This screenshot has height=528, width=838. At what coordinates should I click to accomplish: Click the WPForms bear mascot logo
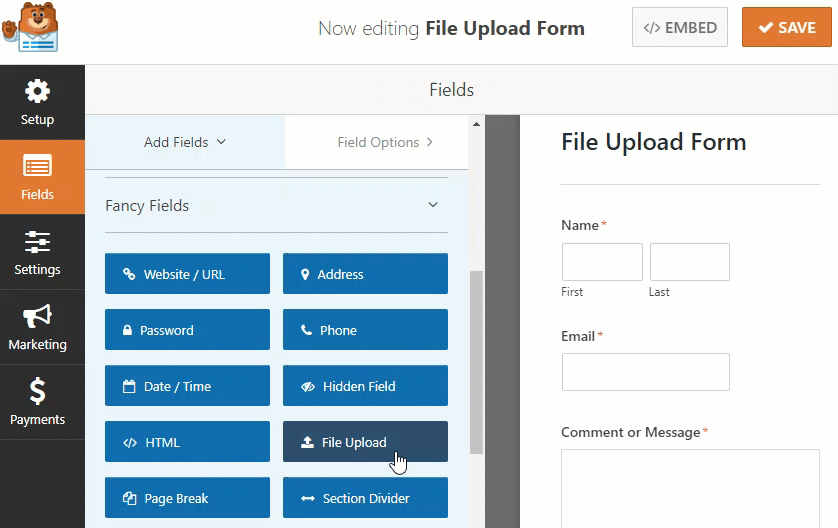point(30,28)
